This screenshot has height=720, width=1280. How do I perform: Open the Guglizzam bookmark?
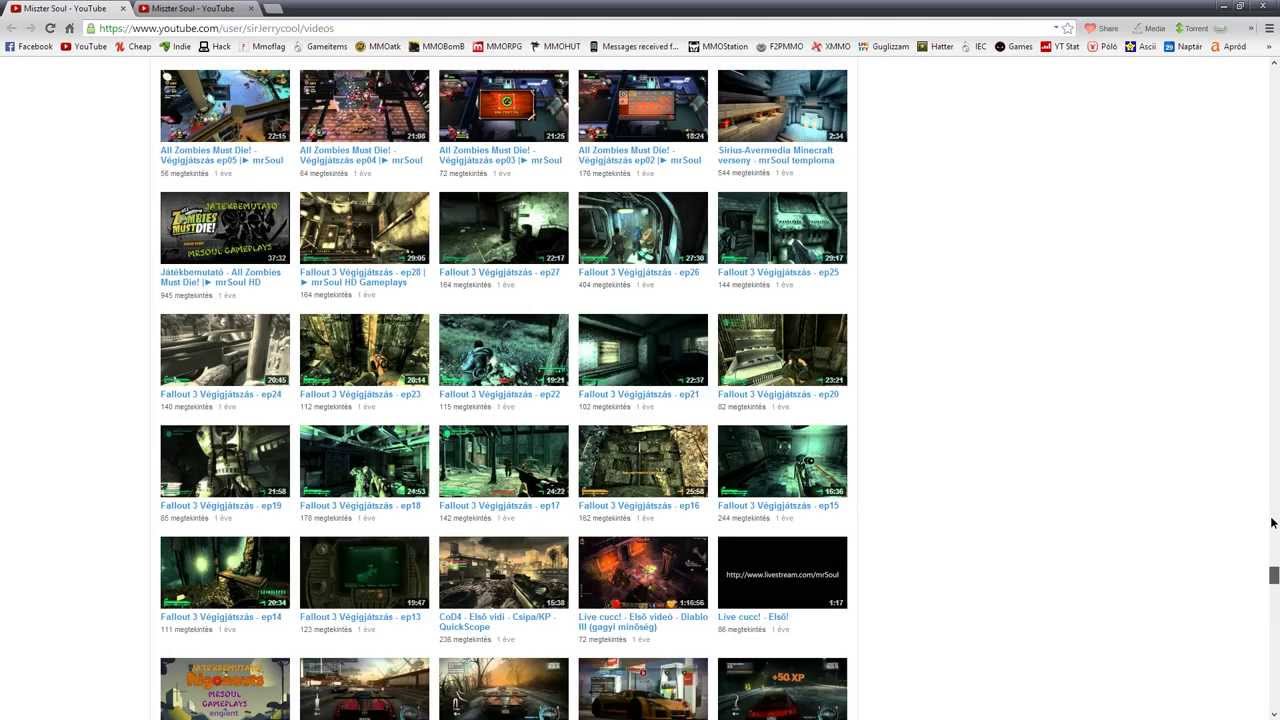point(884,46)
